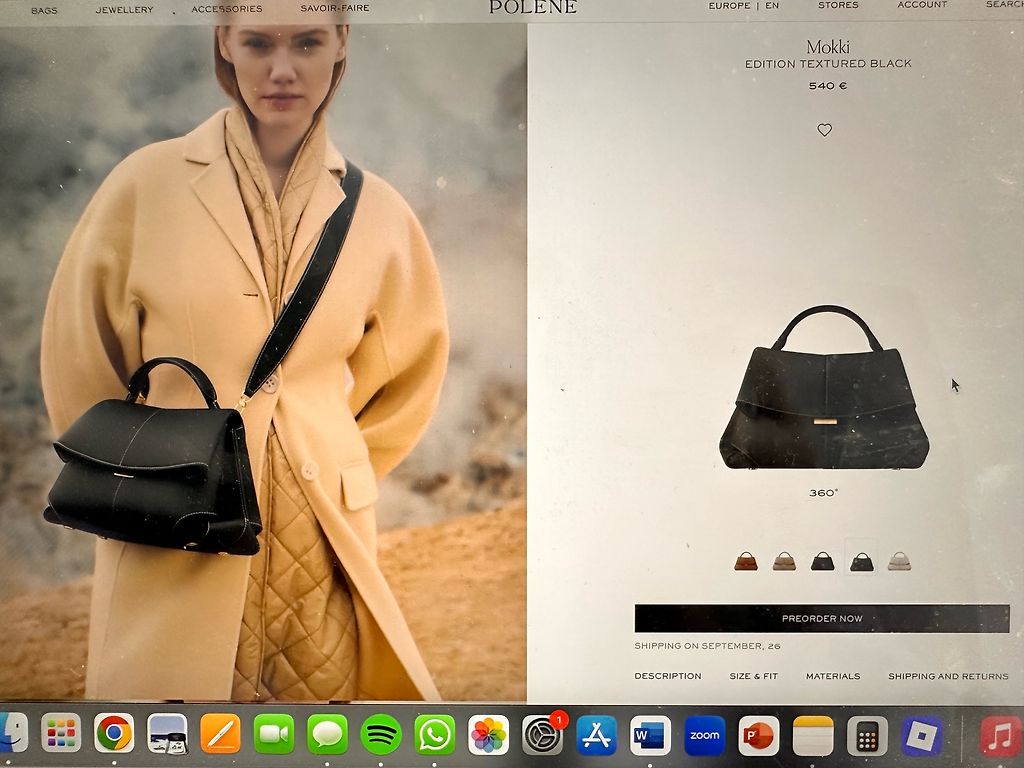The width and height of the screenshot is (1024, 768).
Task: Open Spotify from the dock
Action: coord(381,734)
